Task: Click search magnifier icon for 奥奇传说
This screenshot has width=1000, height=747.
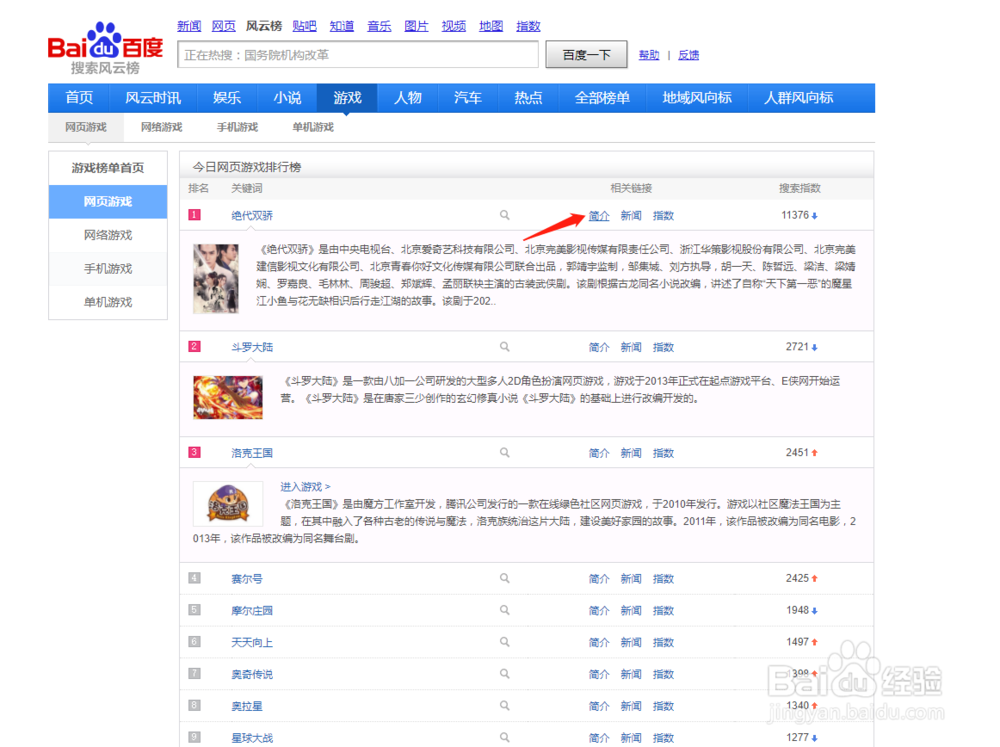Action: [504, 674]
